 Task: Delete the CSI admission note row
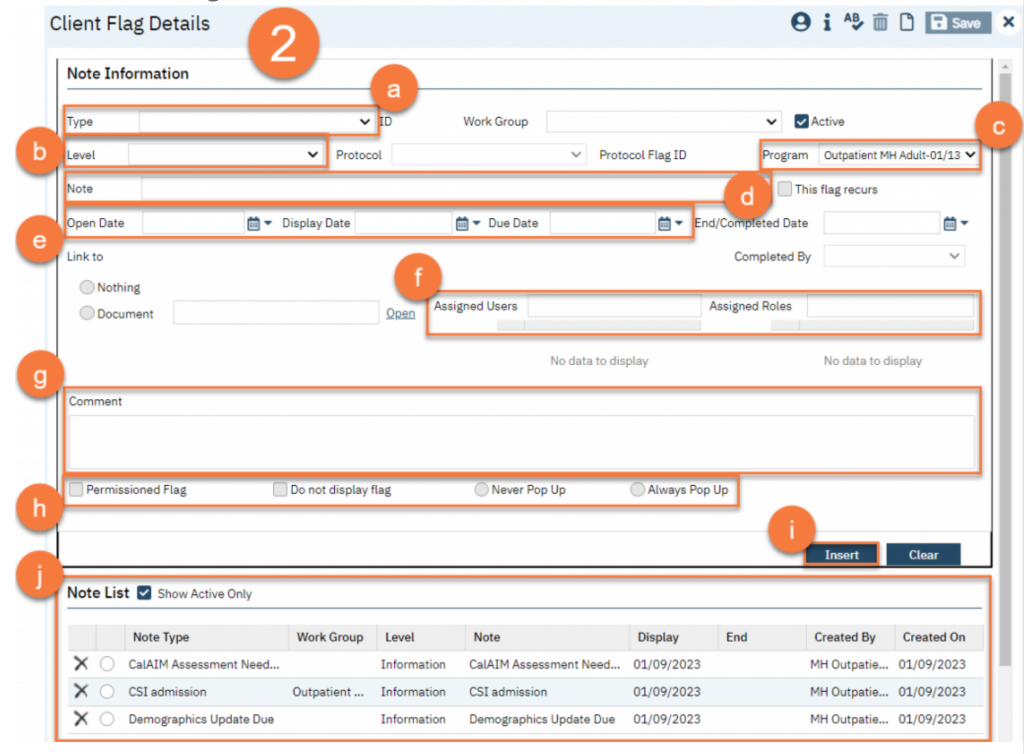pos(81,691)
